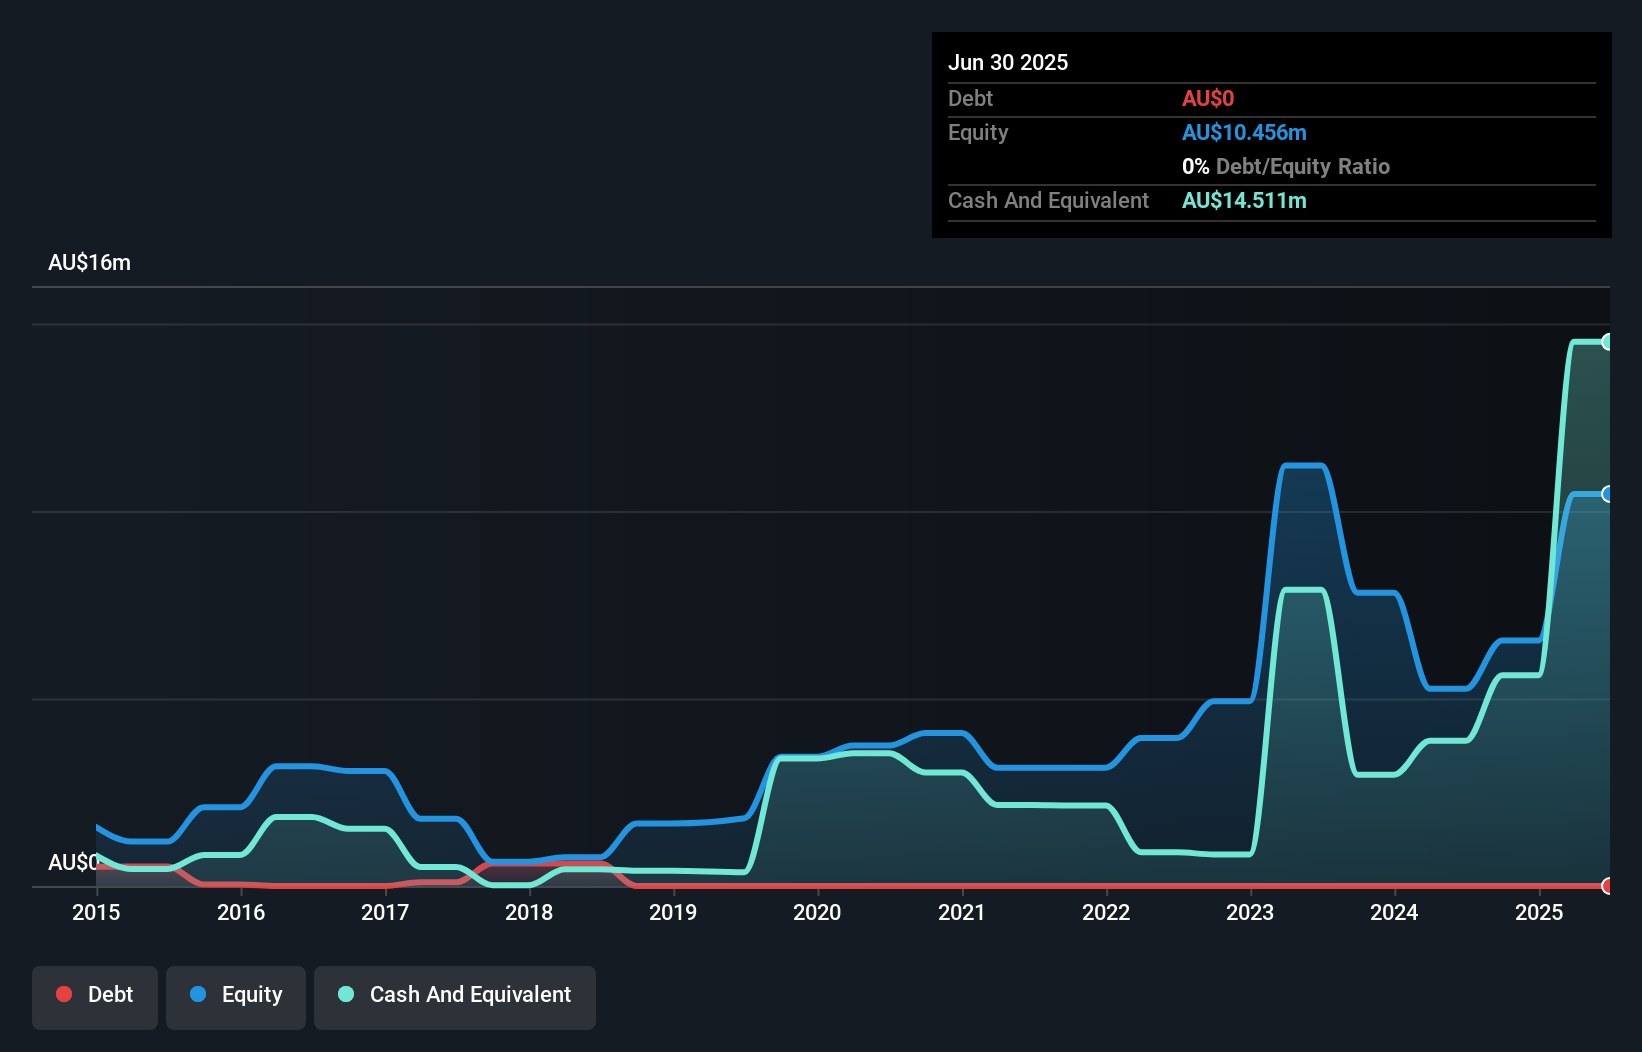Click the Jun 30 2025 tooltip date

(1008, 62)
